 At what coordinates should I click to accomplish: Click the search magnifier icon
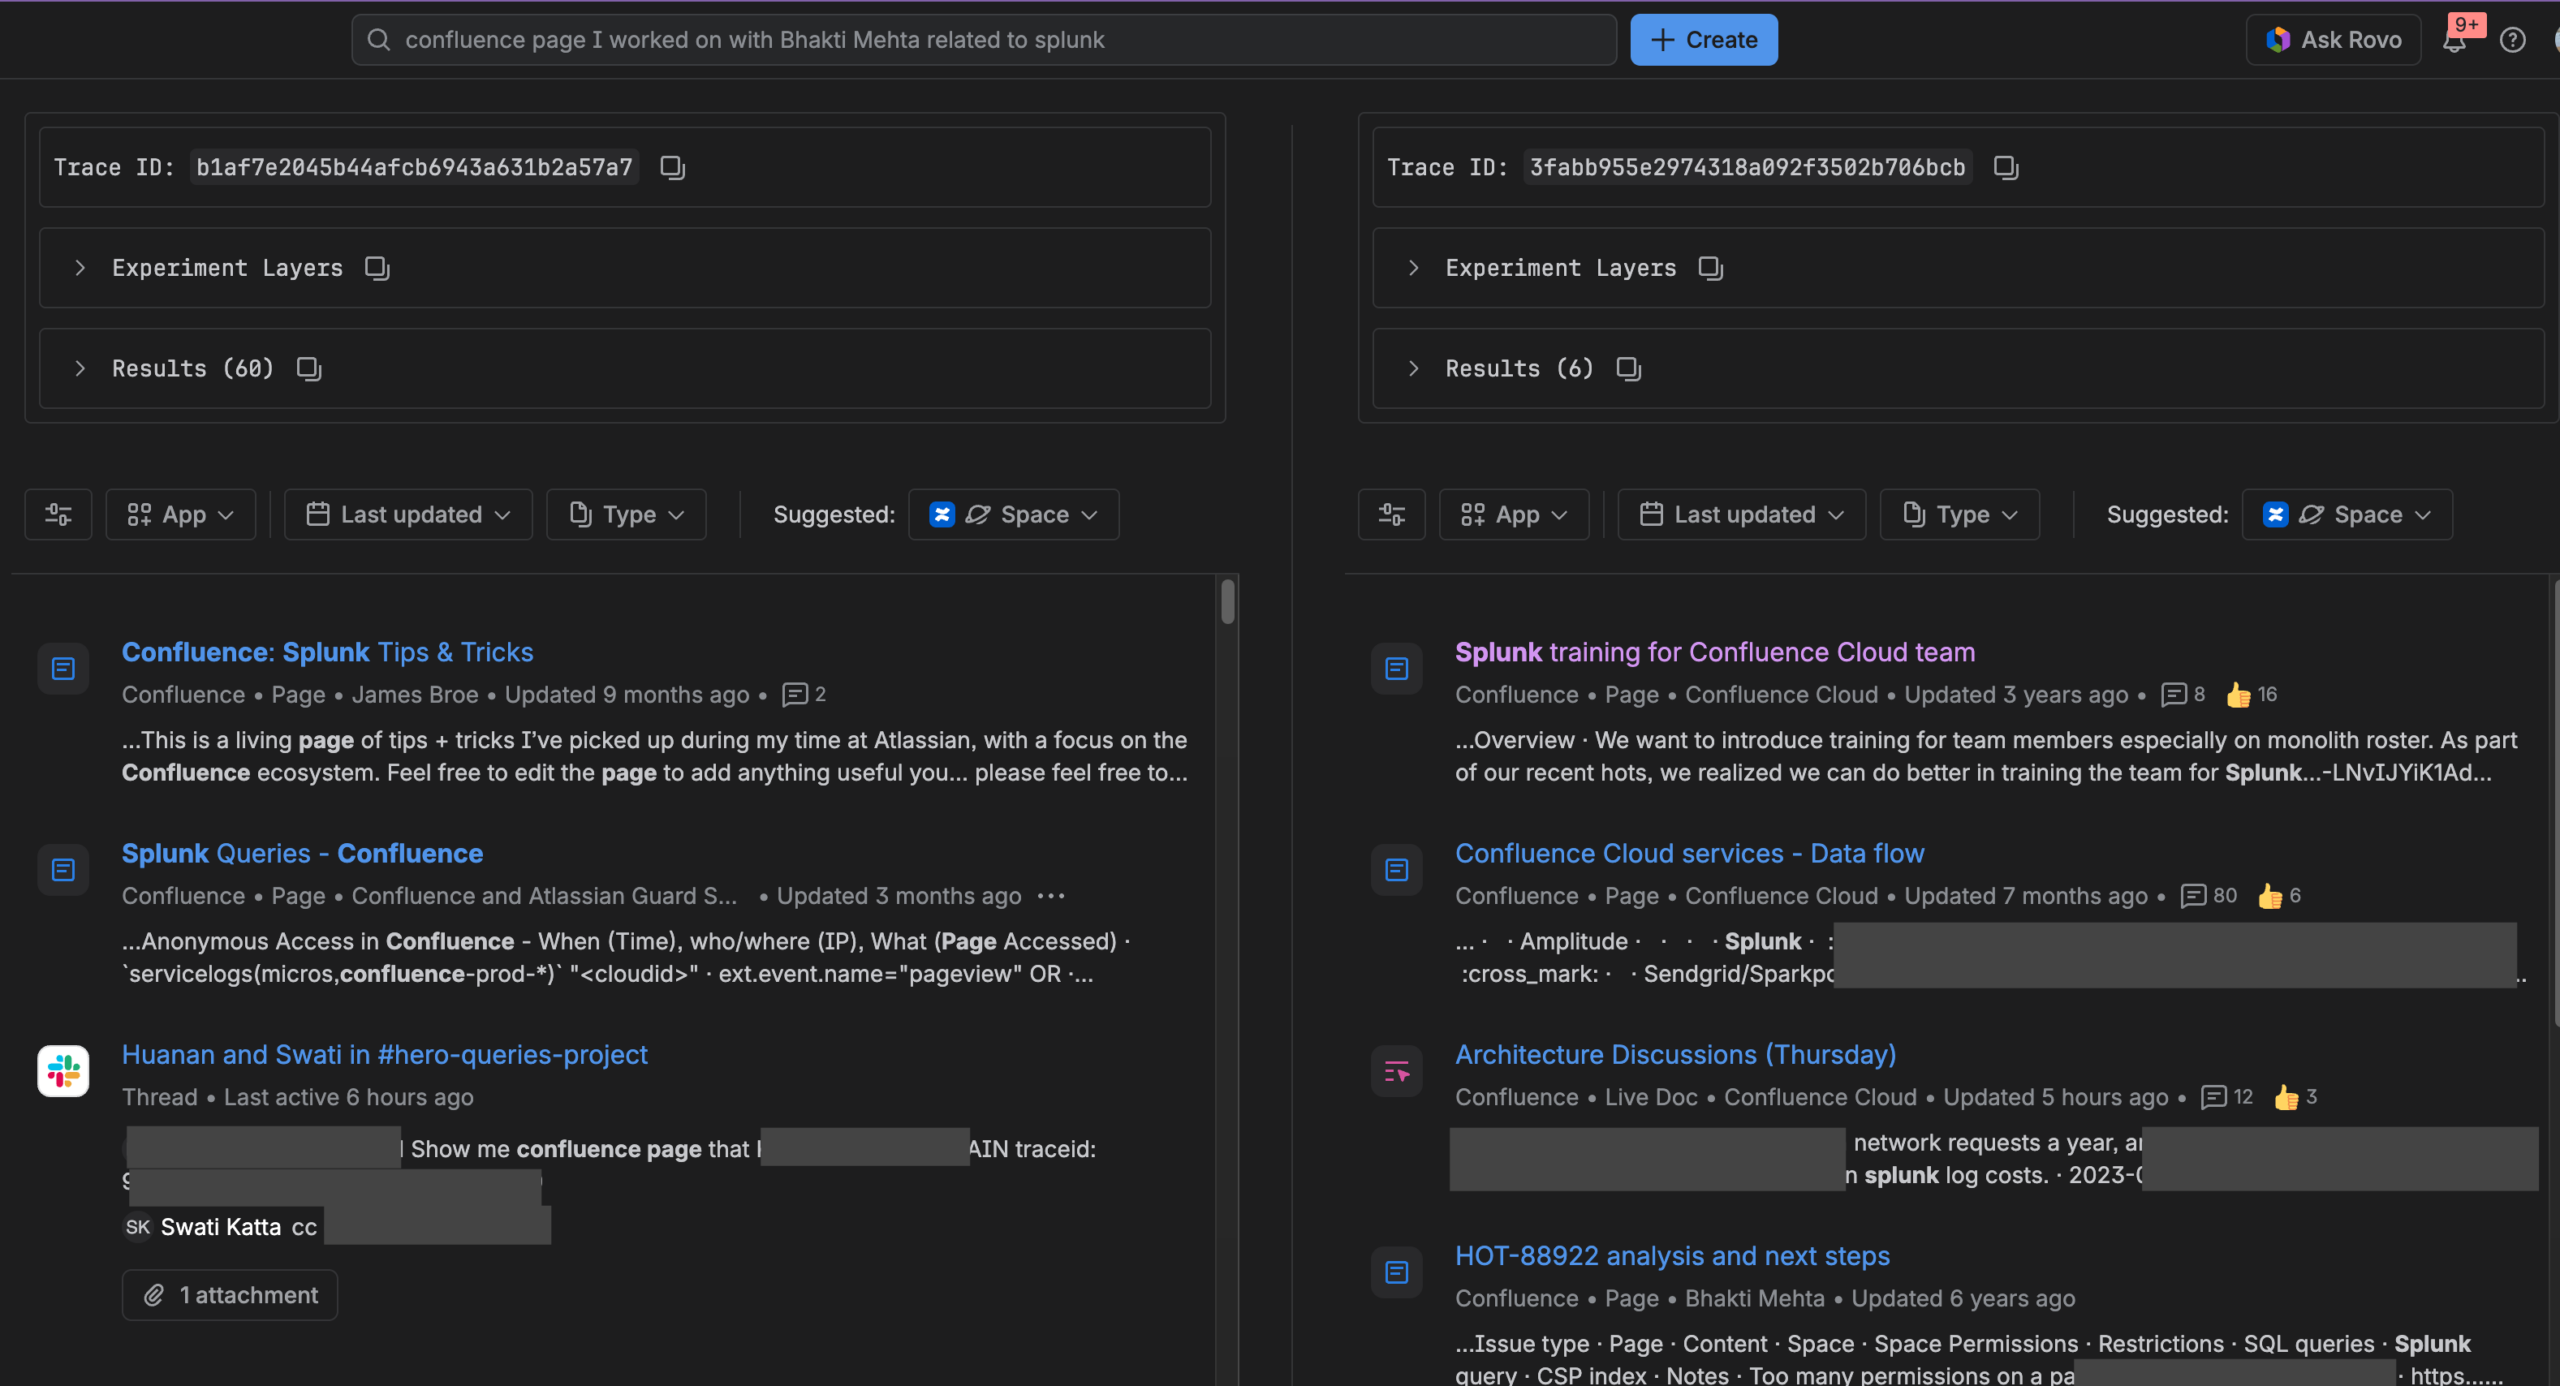379,40
